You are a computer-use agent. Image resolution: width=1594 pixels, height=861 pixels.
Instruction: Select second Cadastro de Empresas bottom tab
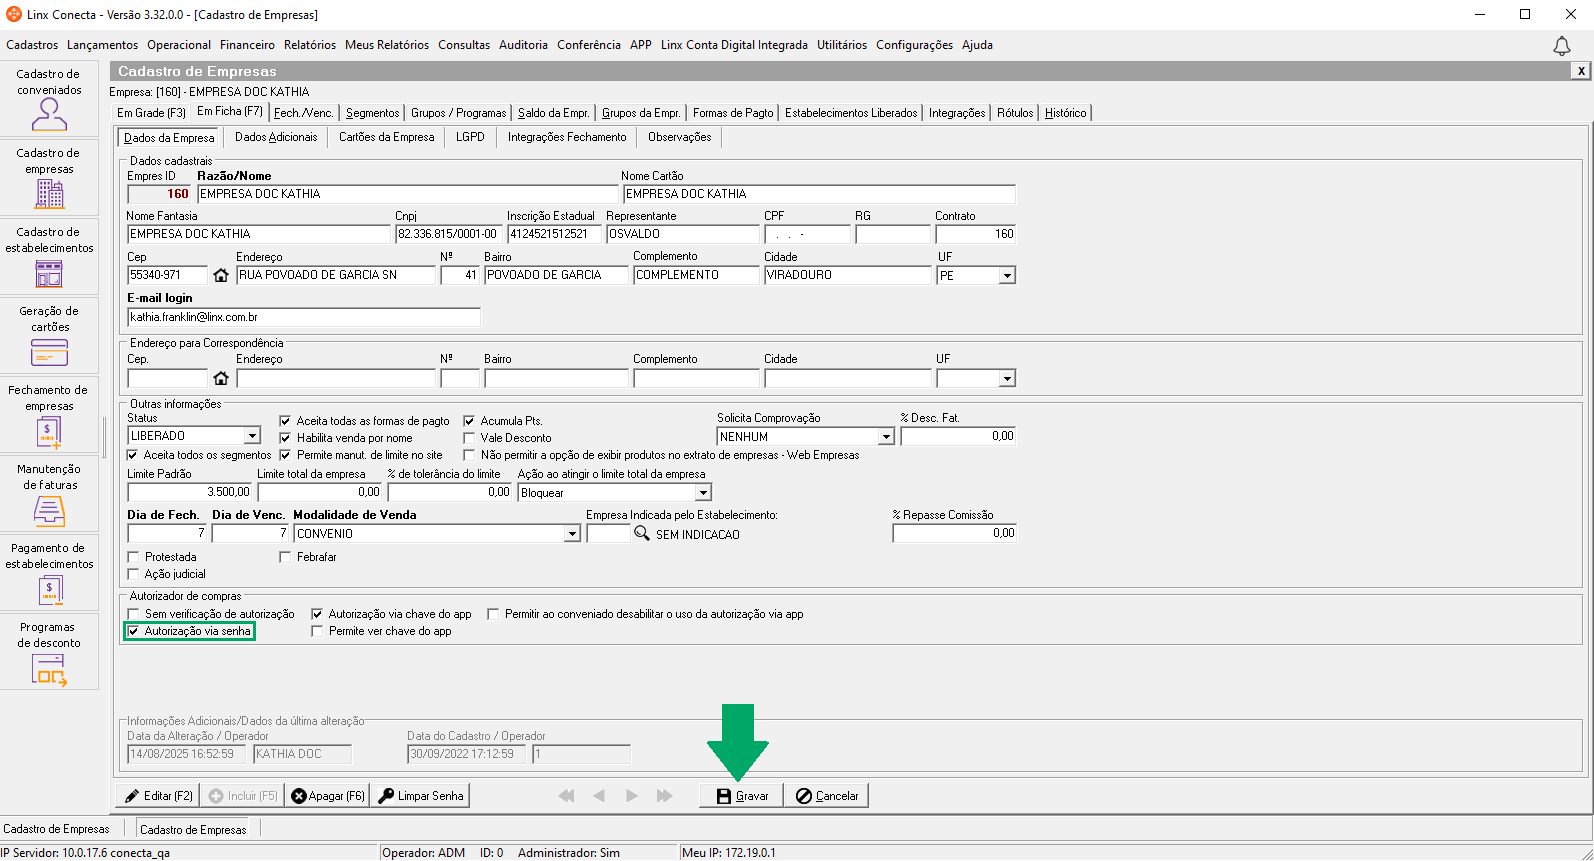pos(193,829)
